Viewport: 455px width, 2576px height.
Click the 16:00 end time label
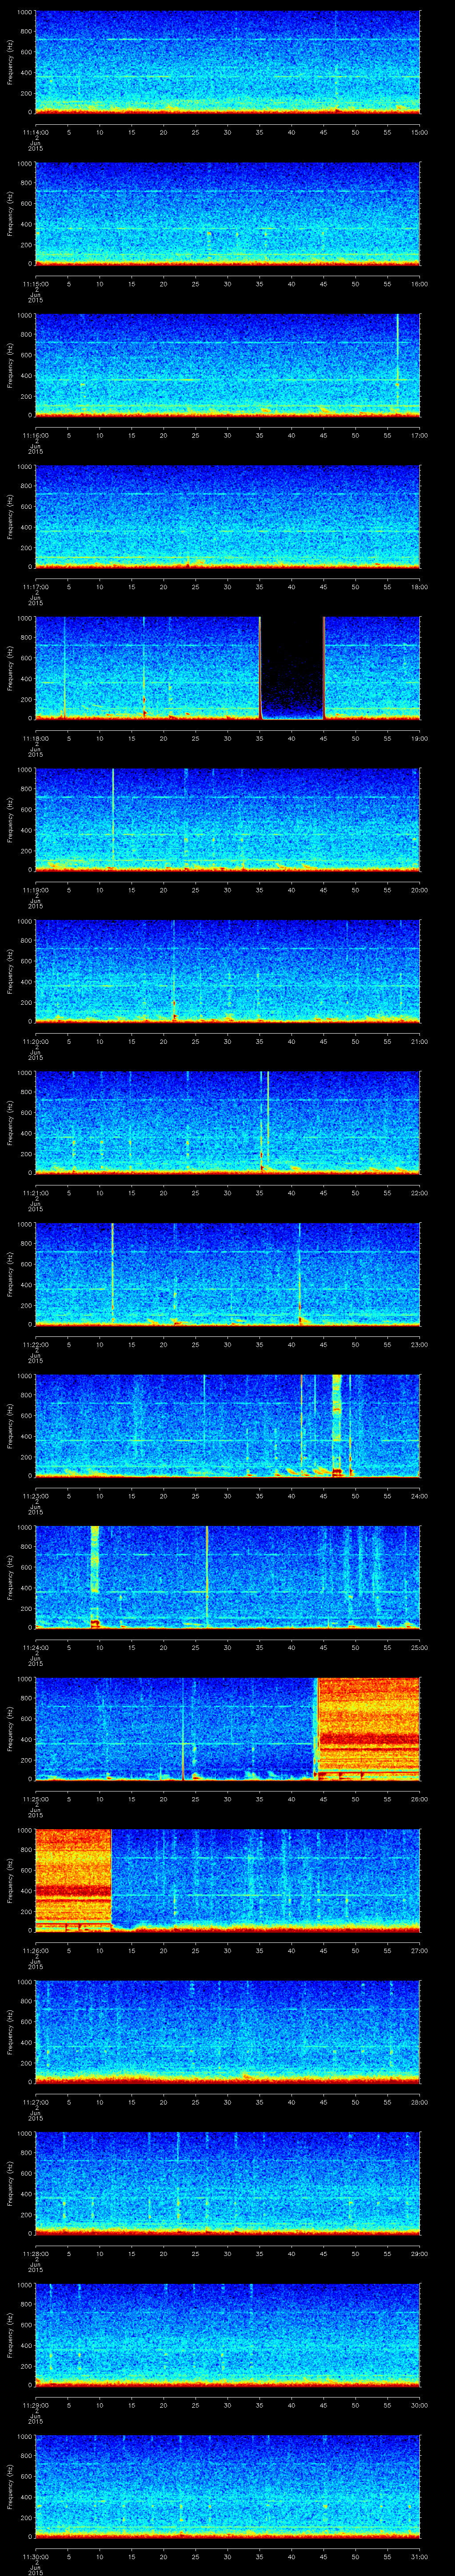(x=419, y=284)
